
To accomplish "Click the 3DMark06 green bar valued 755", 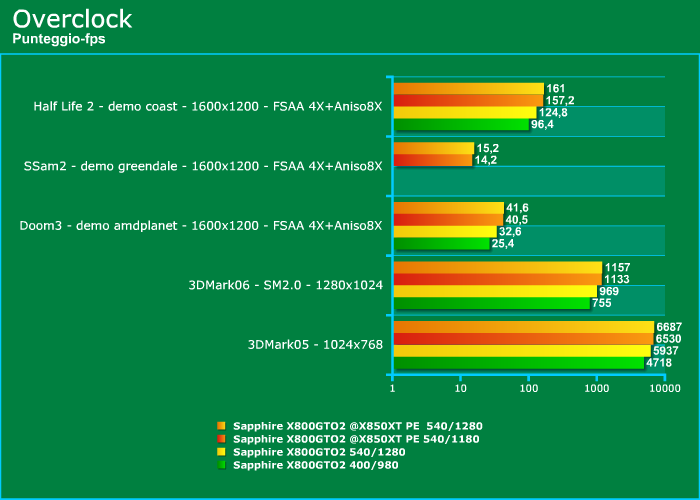I will tap(492, 304).
